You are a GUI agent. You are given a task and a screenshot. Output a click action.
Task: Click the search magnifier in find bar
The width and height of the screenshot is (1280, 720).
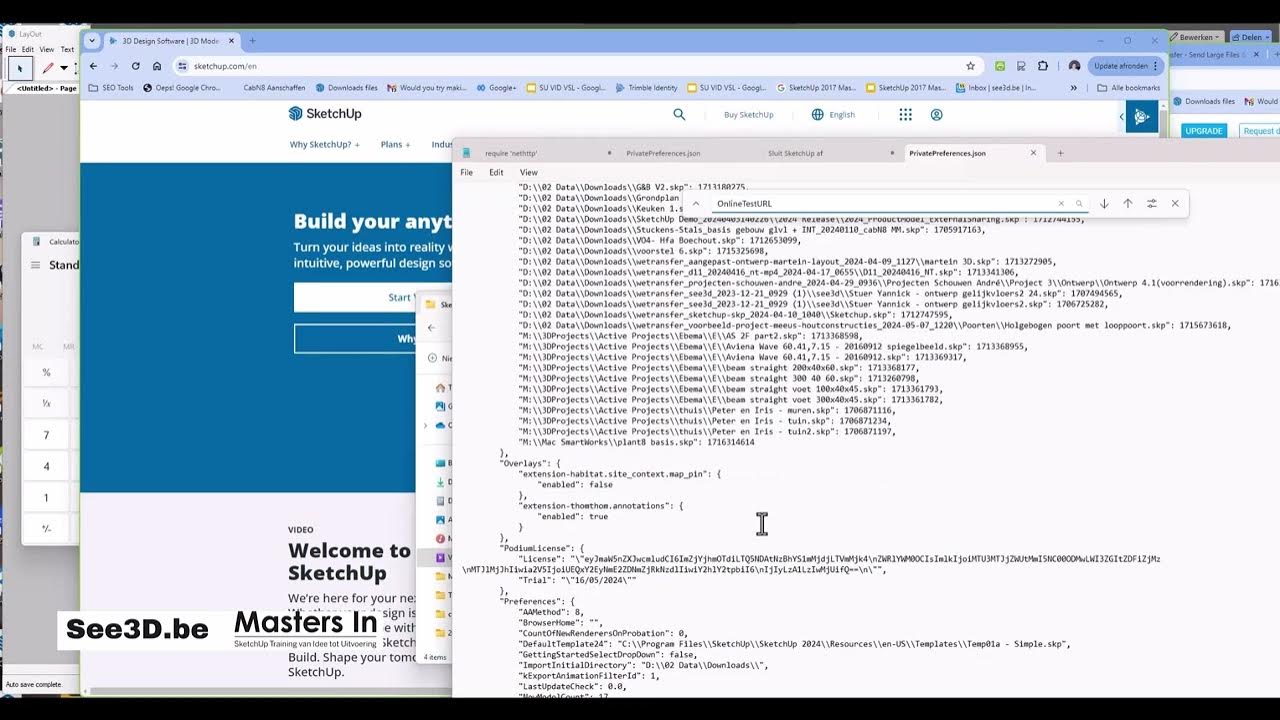pyautogui.click(x=1079, y=203)
